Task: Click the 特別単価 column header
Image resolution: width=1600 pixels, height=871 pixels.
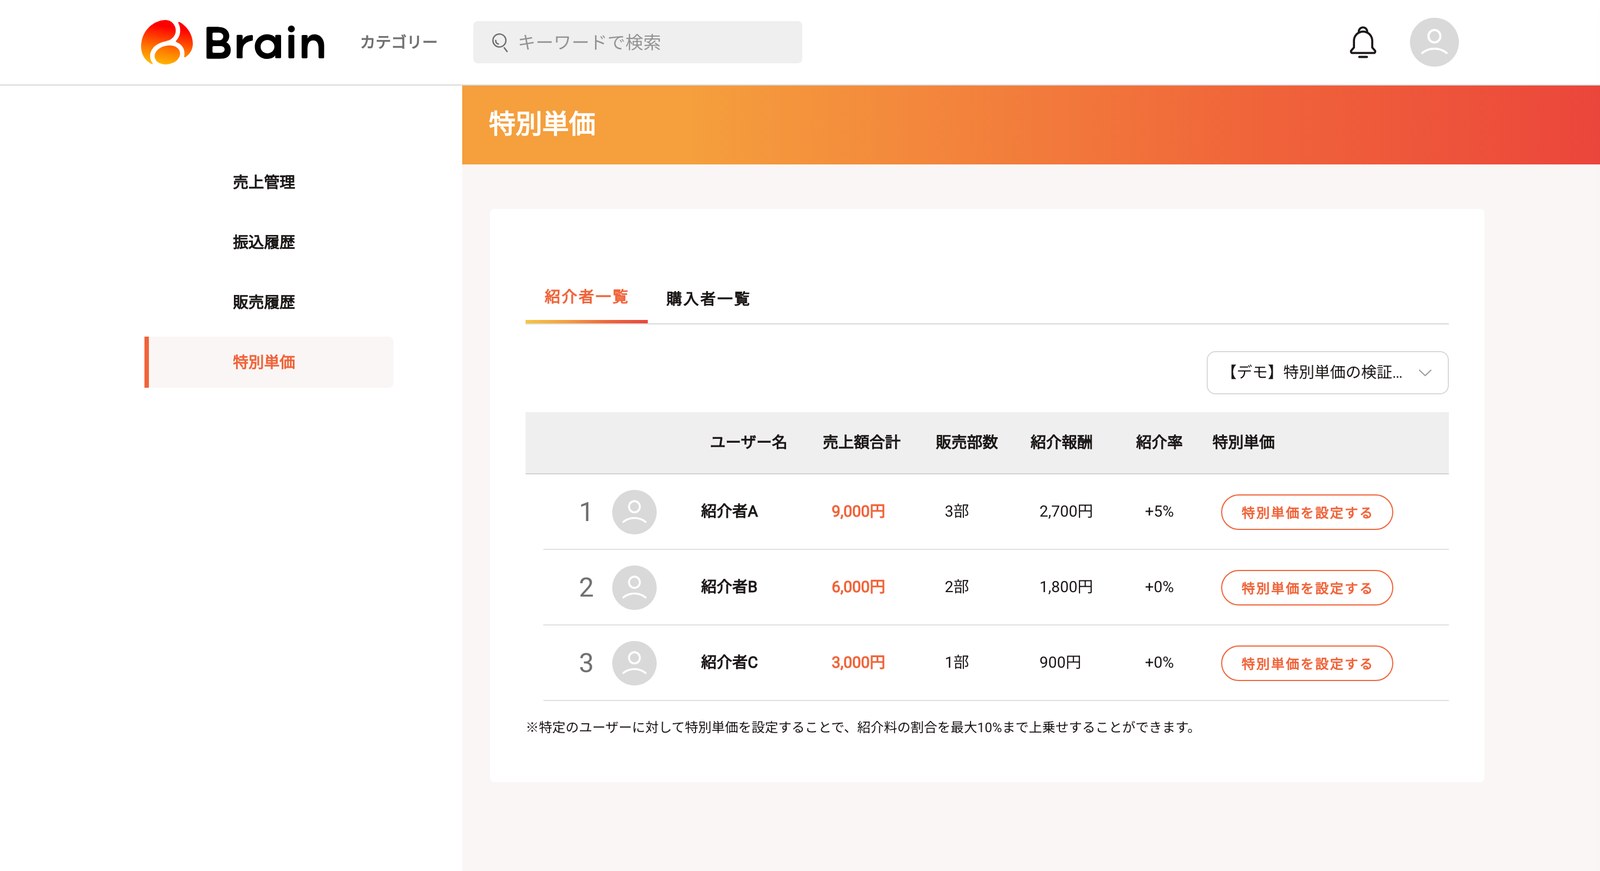Action: point(1243,442)
